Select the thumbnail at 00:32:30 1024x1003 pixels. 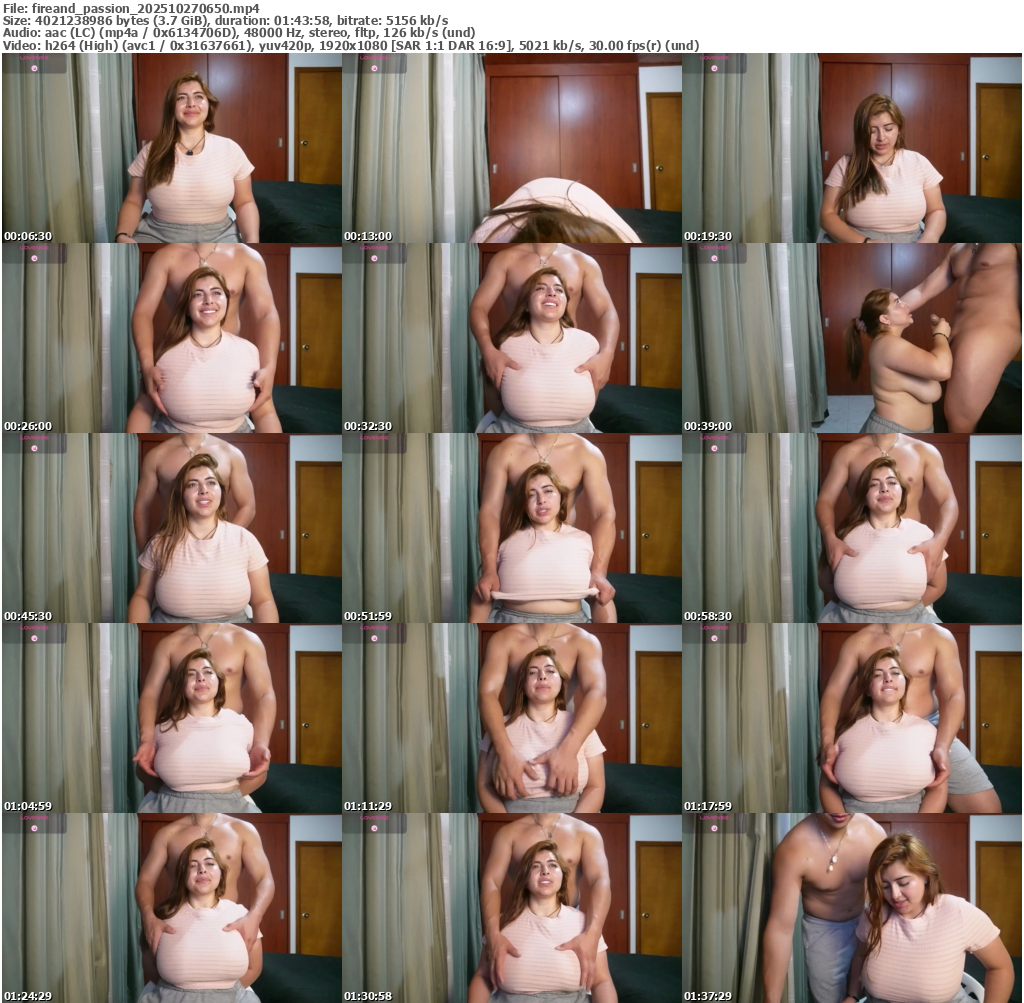click(x=512, y=338)
